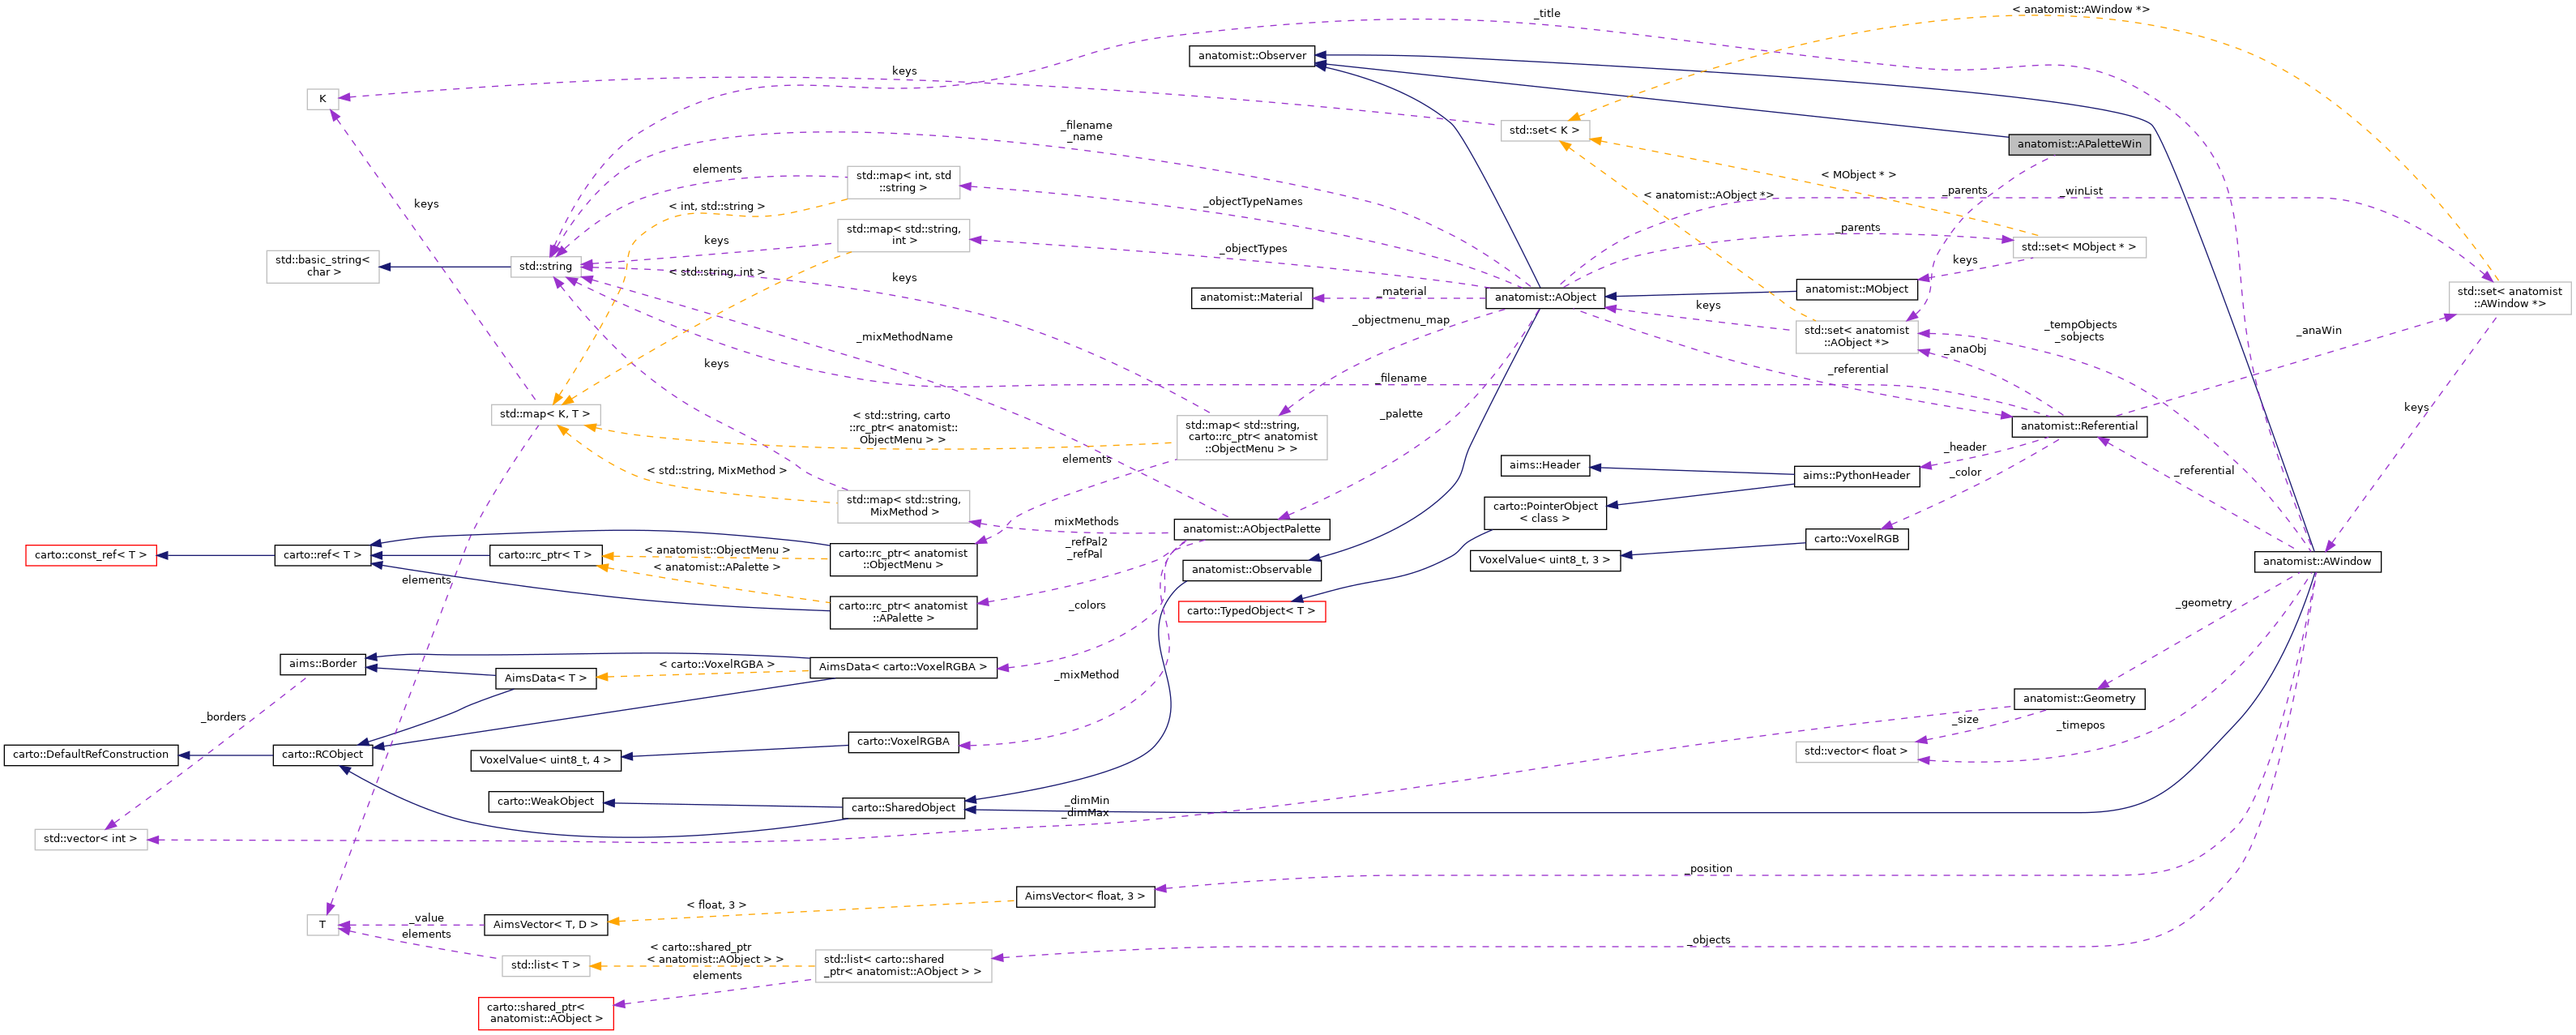
Task: Select std::map< int, std::string > node
Action: (x=903, y=182)
